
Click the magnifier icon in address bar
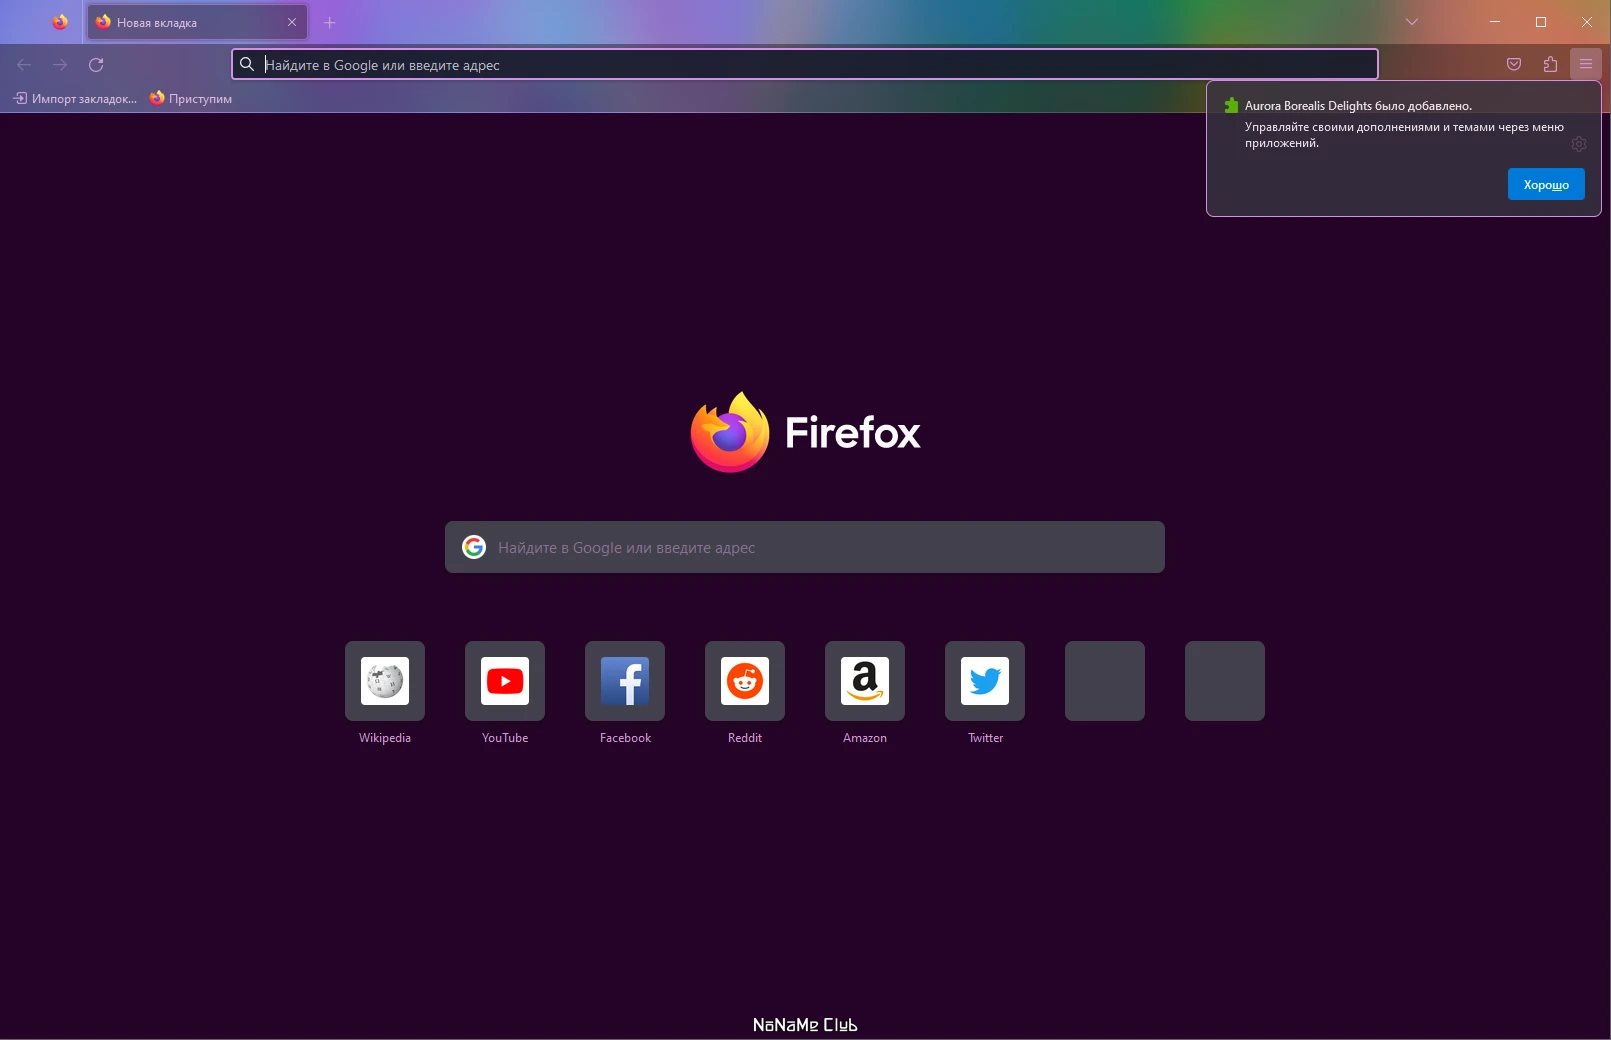click(247, 64)
